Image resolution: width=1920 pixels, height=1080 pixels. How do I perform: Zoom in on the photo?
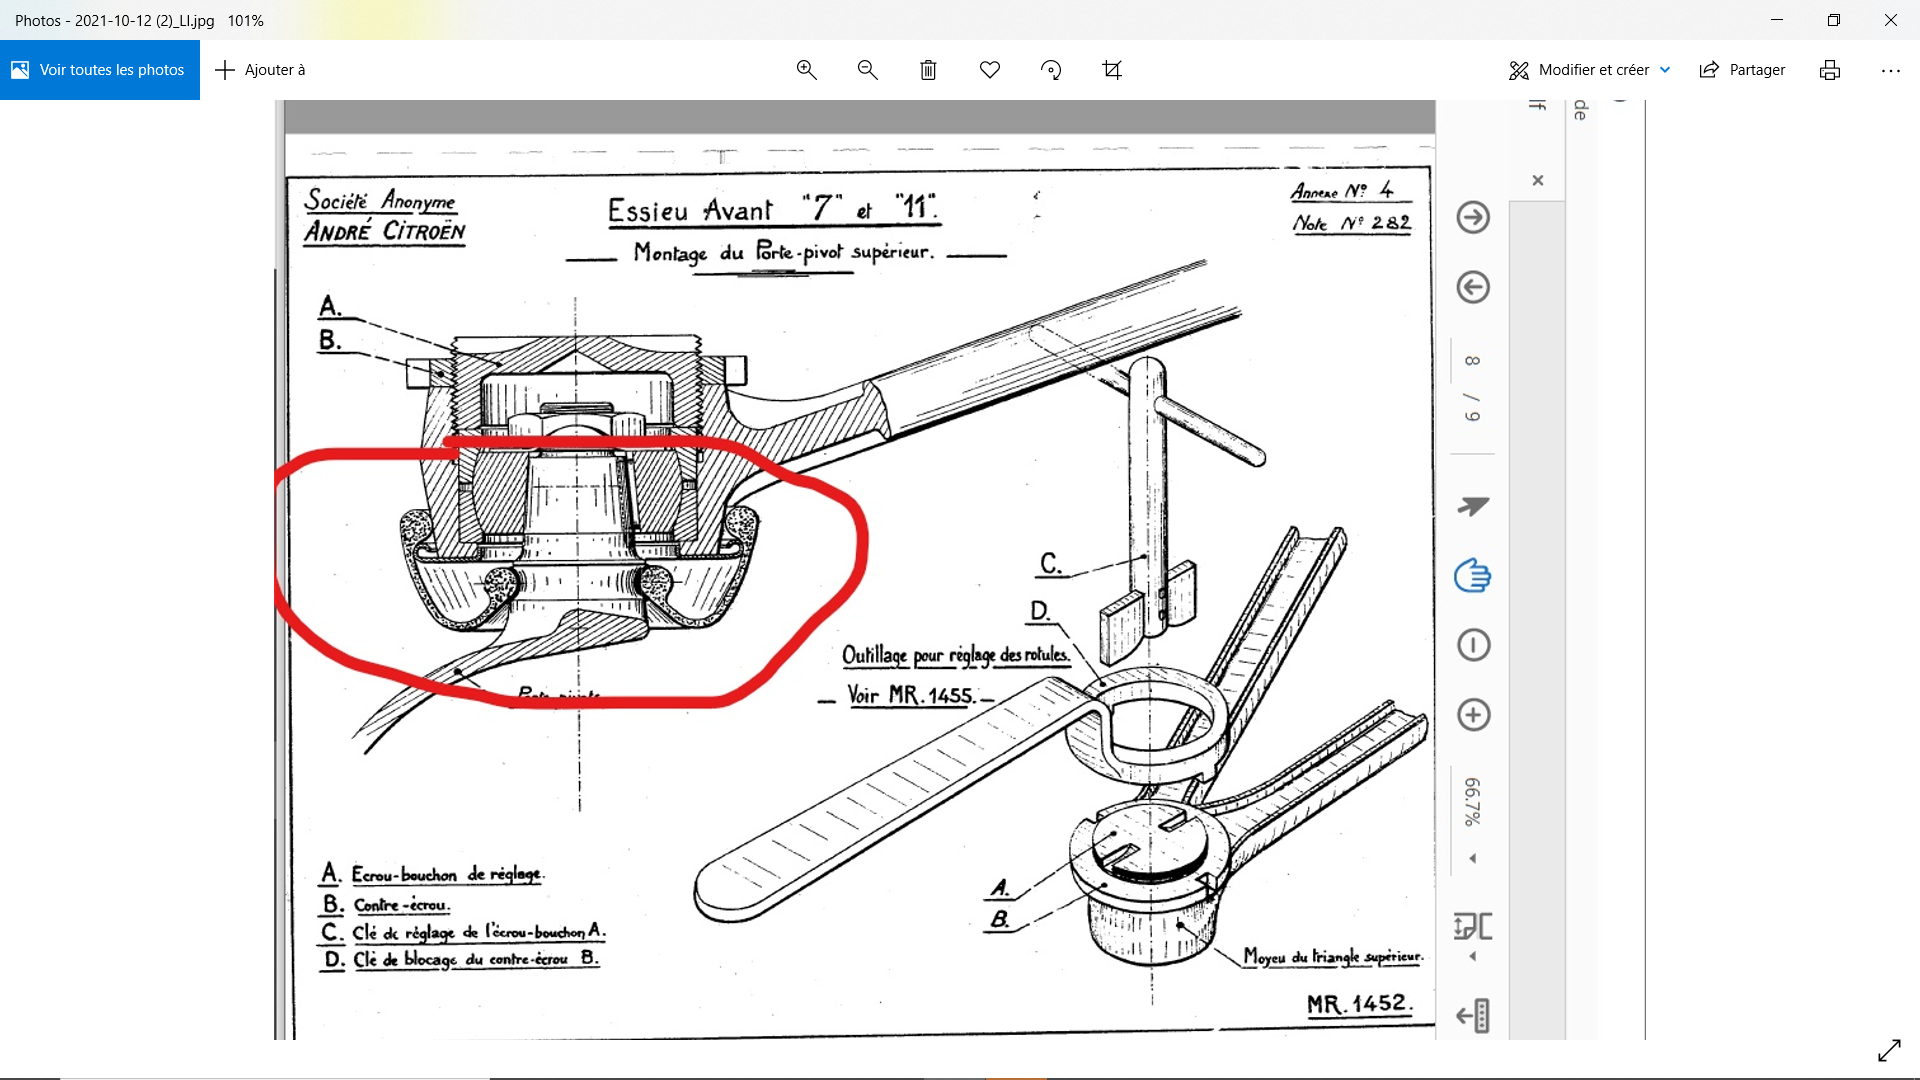click(806, 70)
